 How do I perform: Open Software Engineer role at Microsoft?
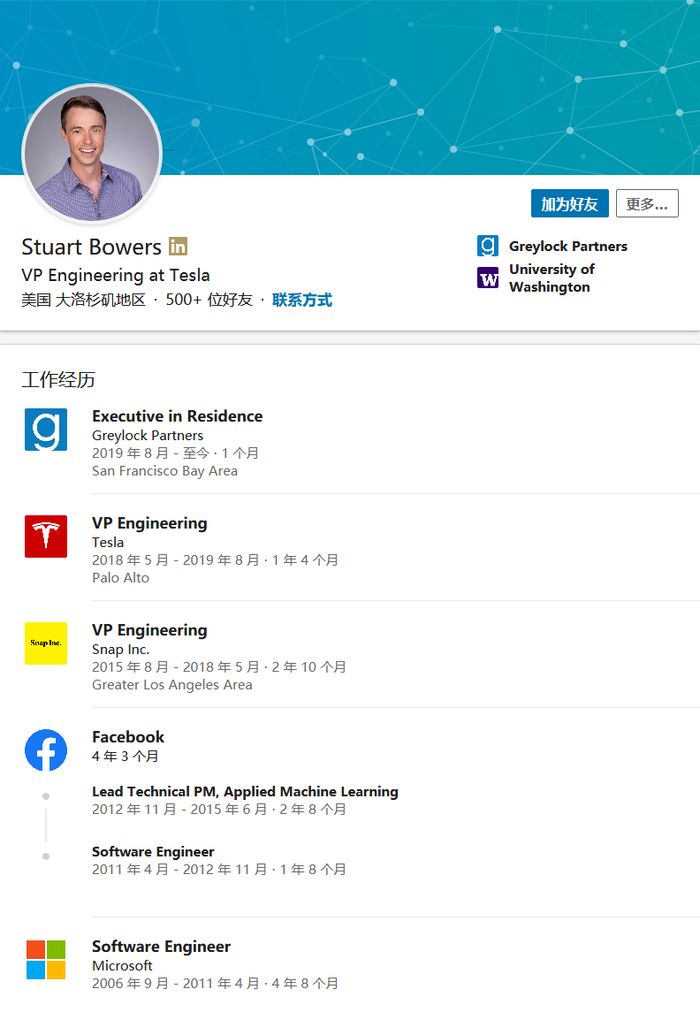coord(161,946)
